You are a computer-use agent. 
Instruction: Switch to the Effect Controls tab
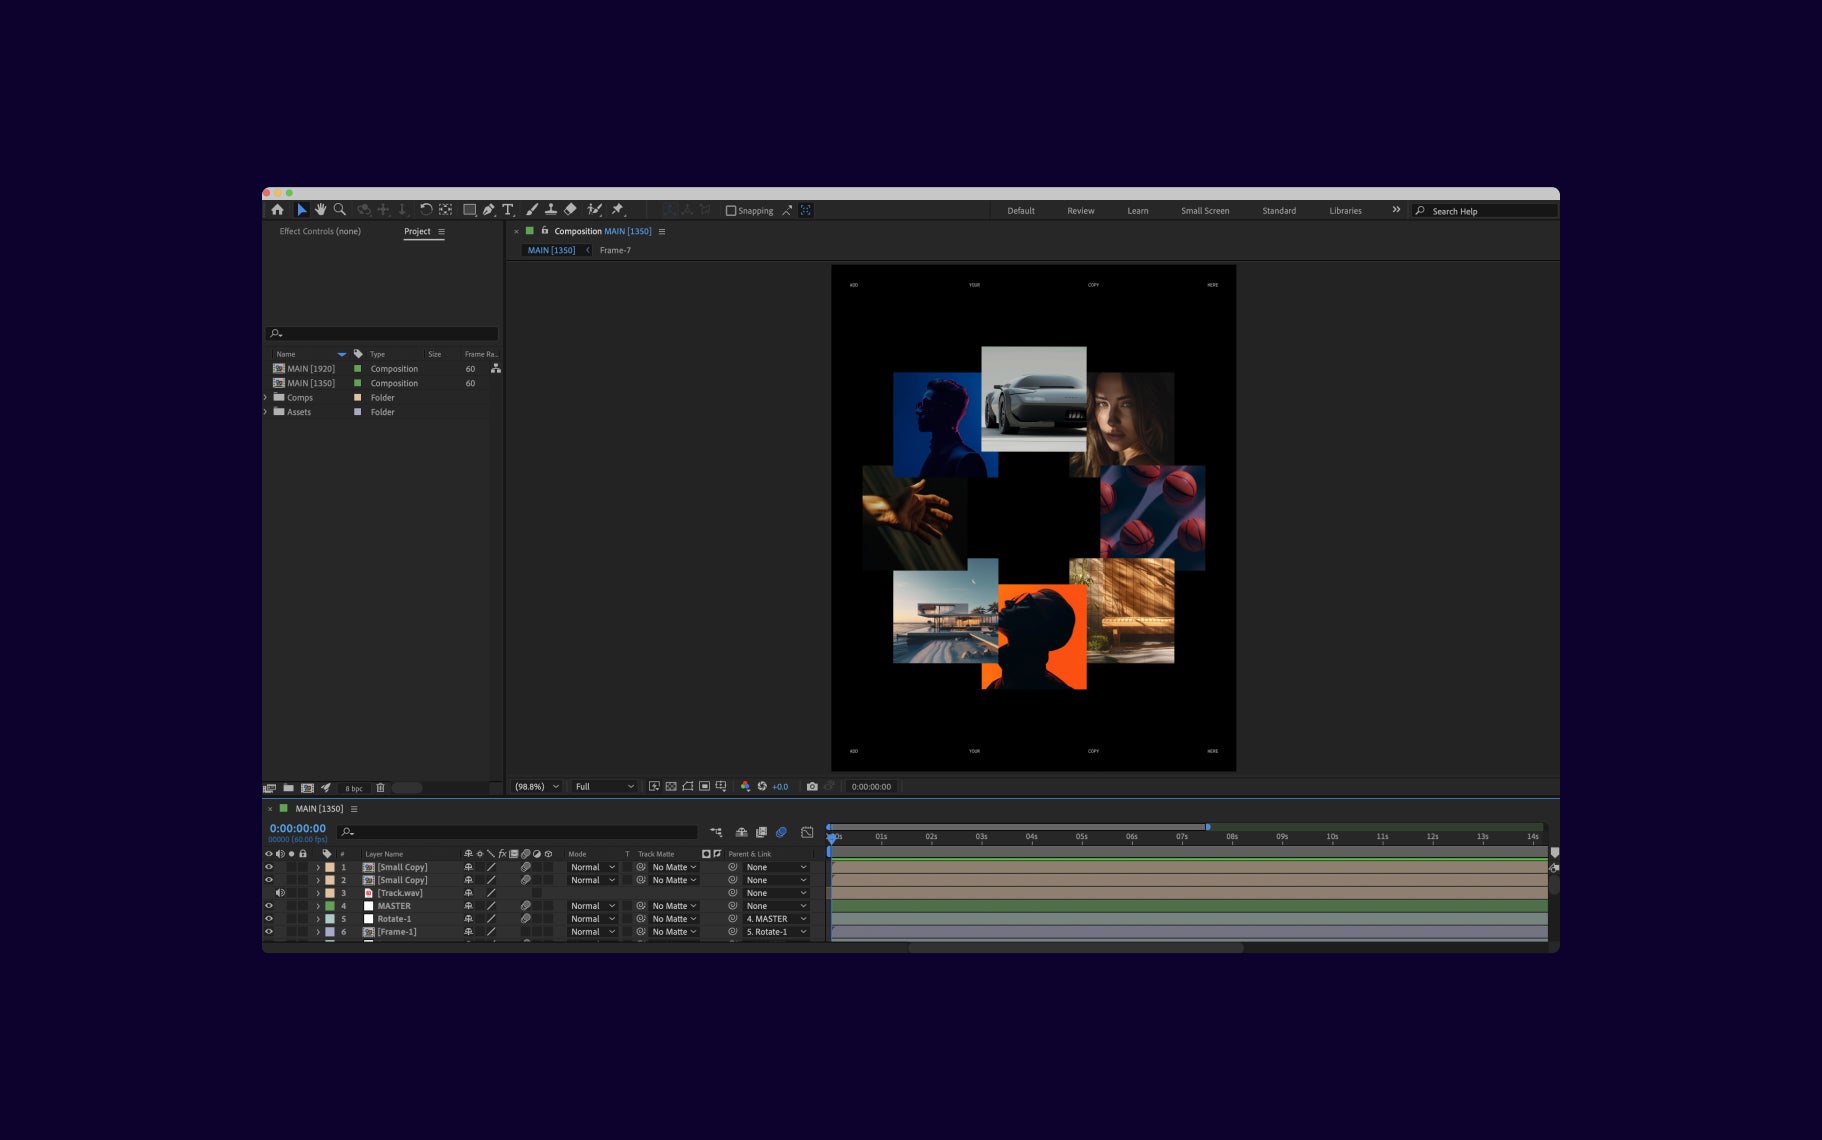(x=320, y=231)
